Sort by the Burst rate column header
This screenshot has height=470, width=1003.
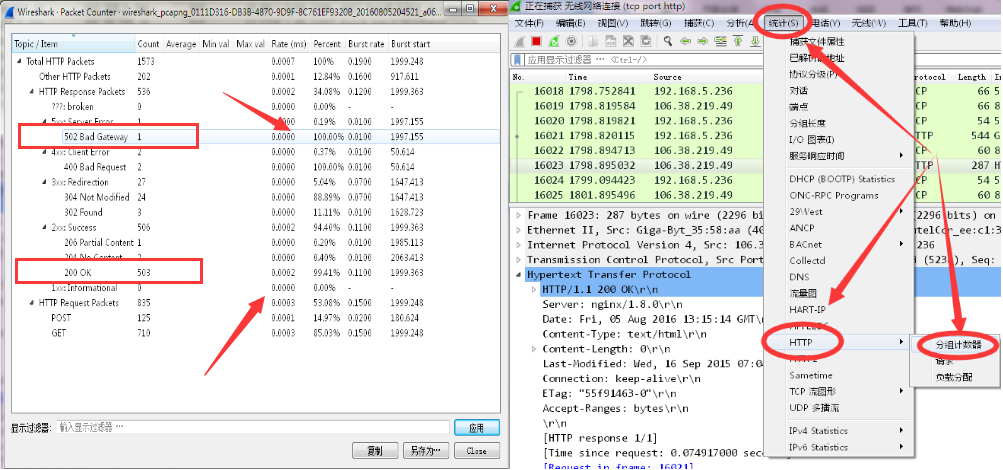[367, 44]
